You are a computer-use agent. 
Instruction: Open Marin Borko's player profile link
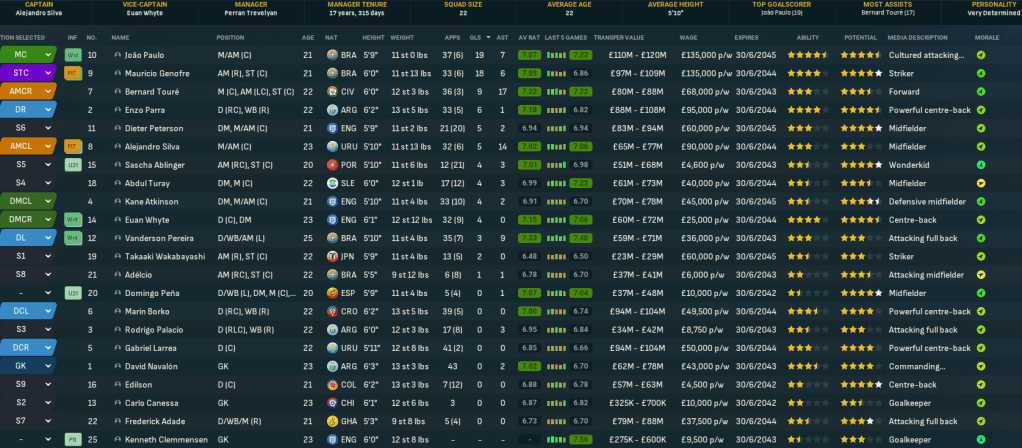click(x=146, y=311)
